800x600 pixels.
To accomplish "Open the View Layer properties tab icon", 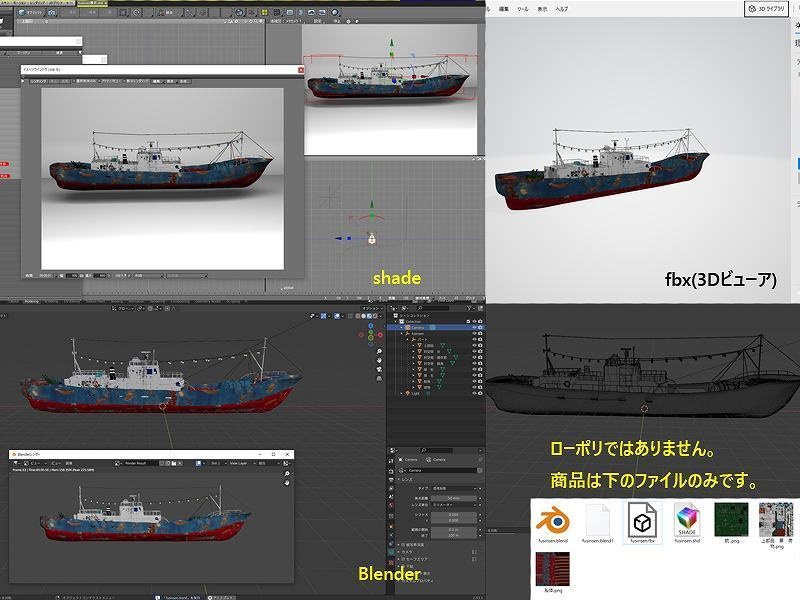I will point(391,488).
